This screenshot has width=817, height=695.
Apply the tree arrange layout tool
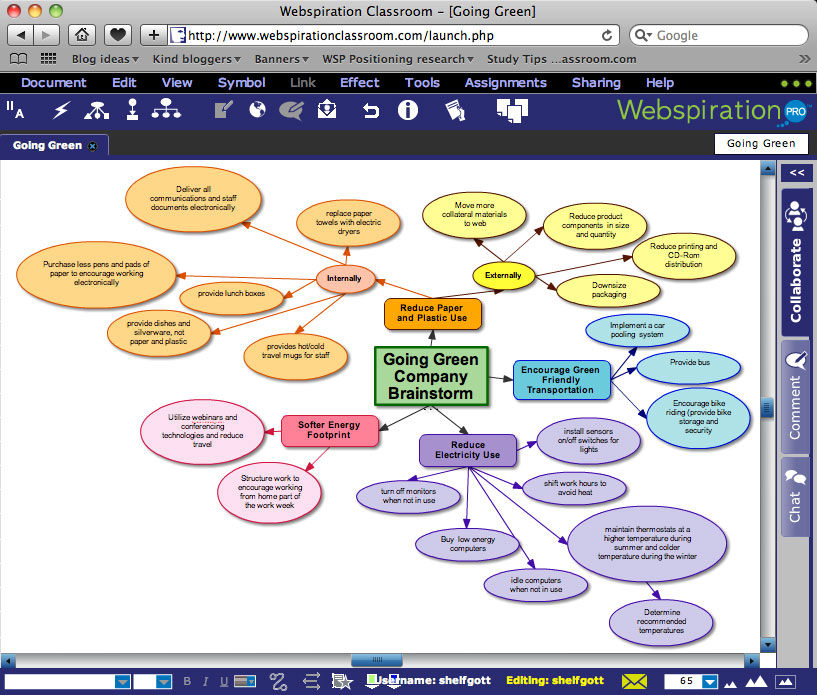[166, 109]
